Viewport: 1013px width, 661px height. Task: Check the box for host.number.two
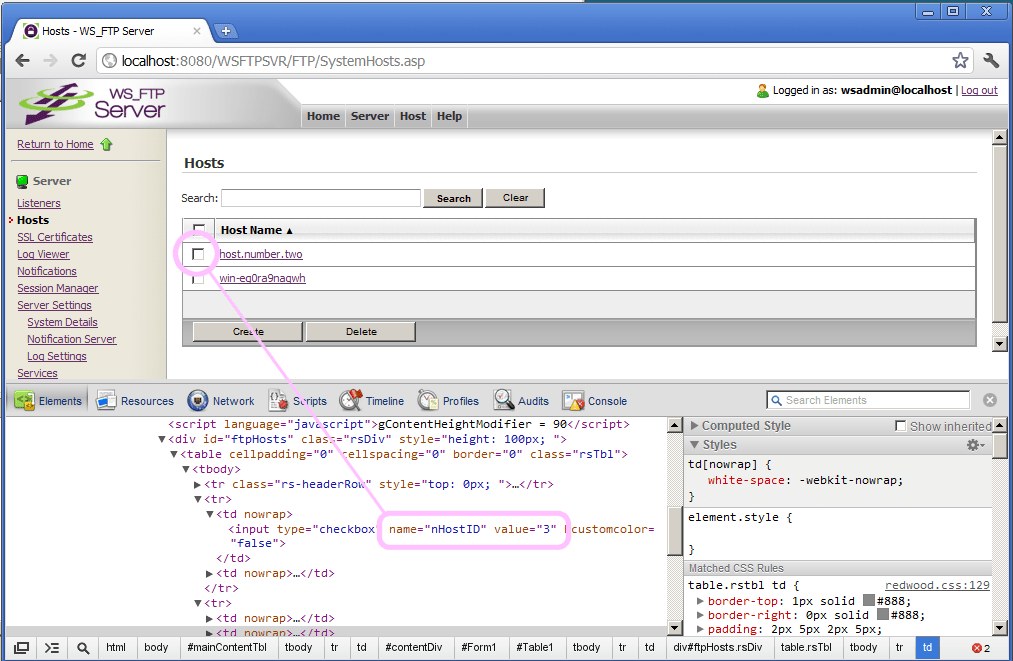[198, 254]
